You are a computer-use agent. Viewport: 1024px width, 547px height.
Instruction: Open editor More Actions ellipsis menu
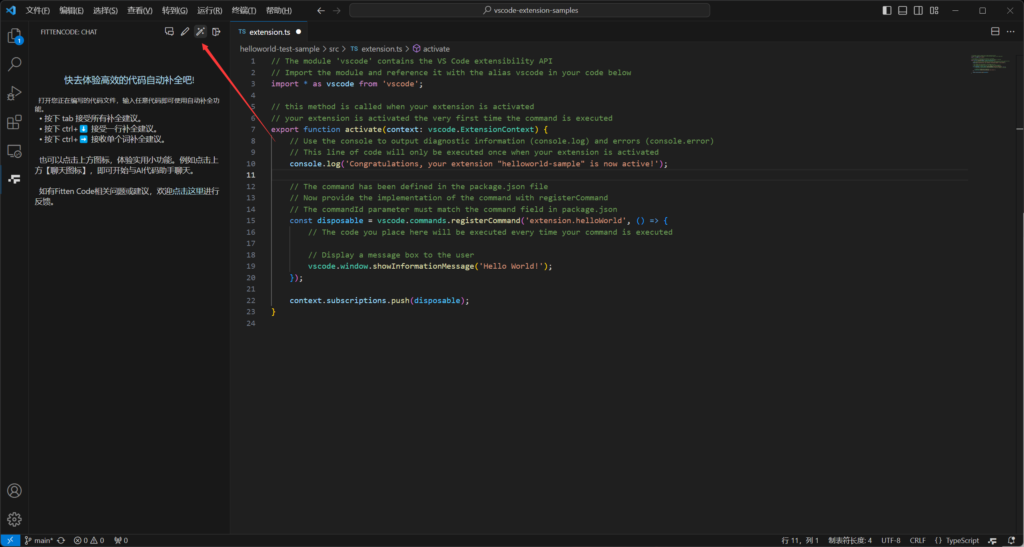(1010, 32)
